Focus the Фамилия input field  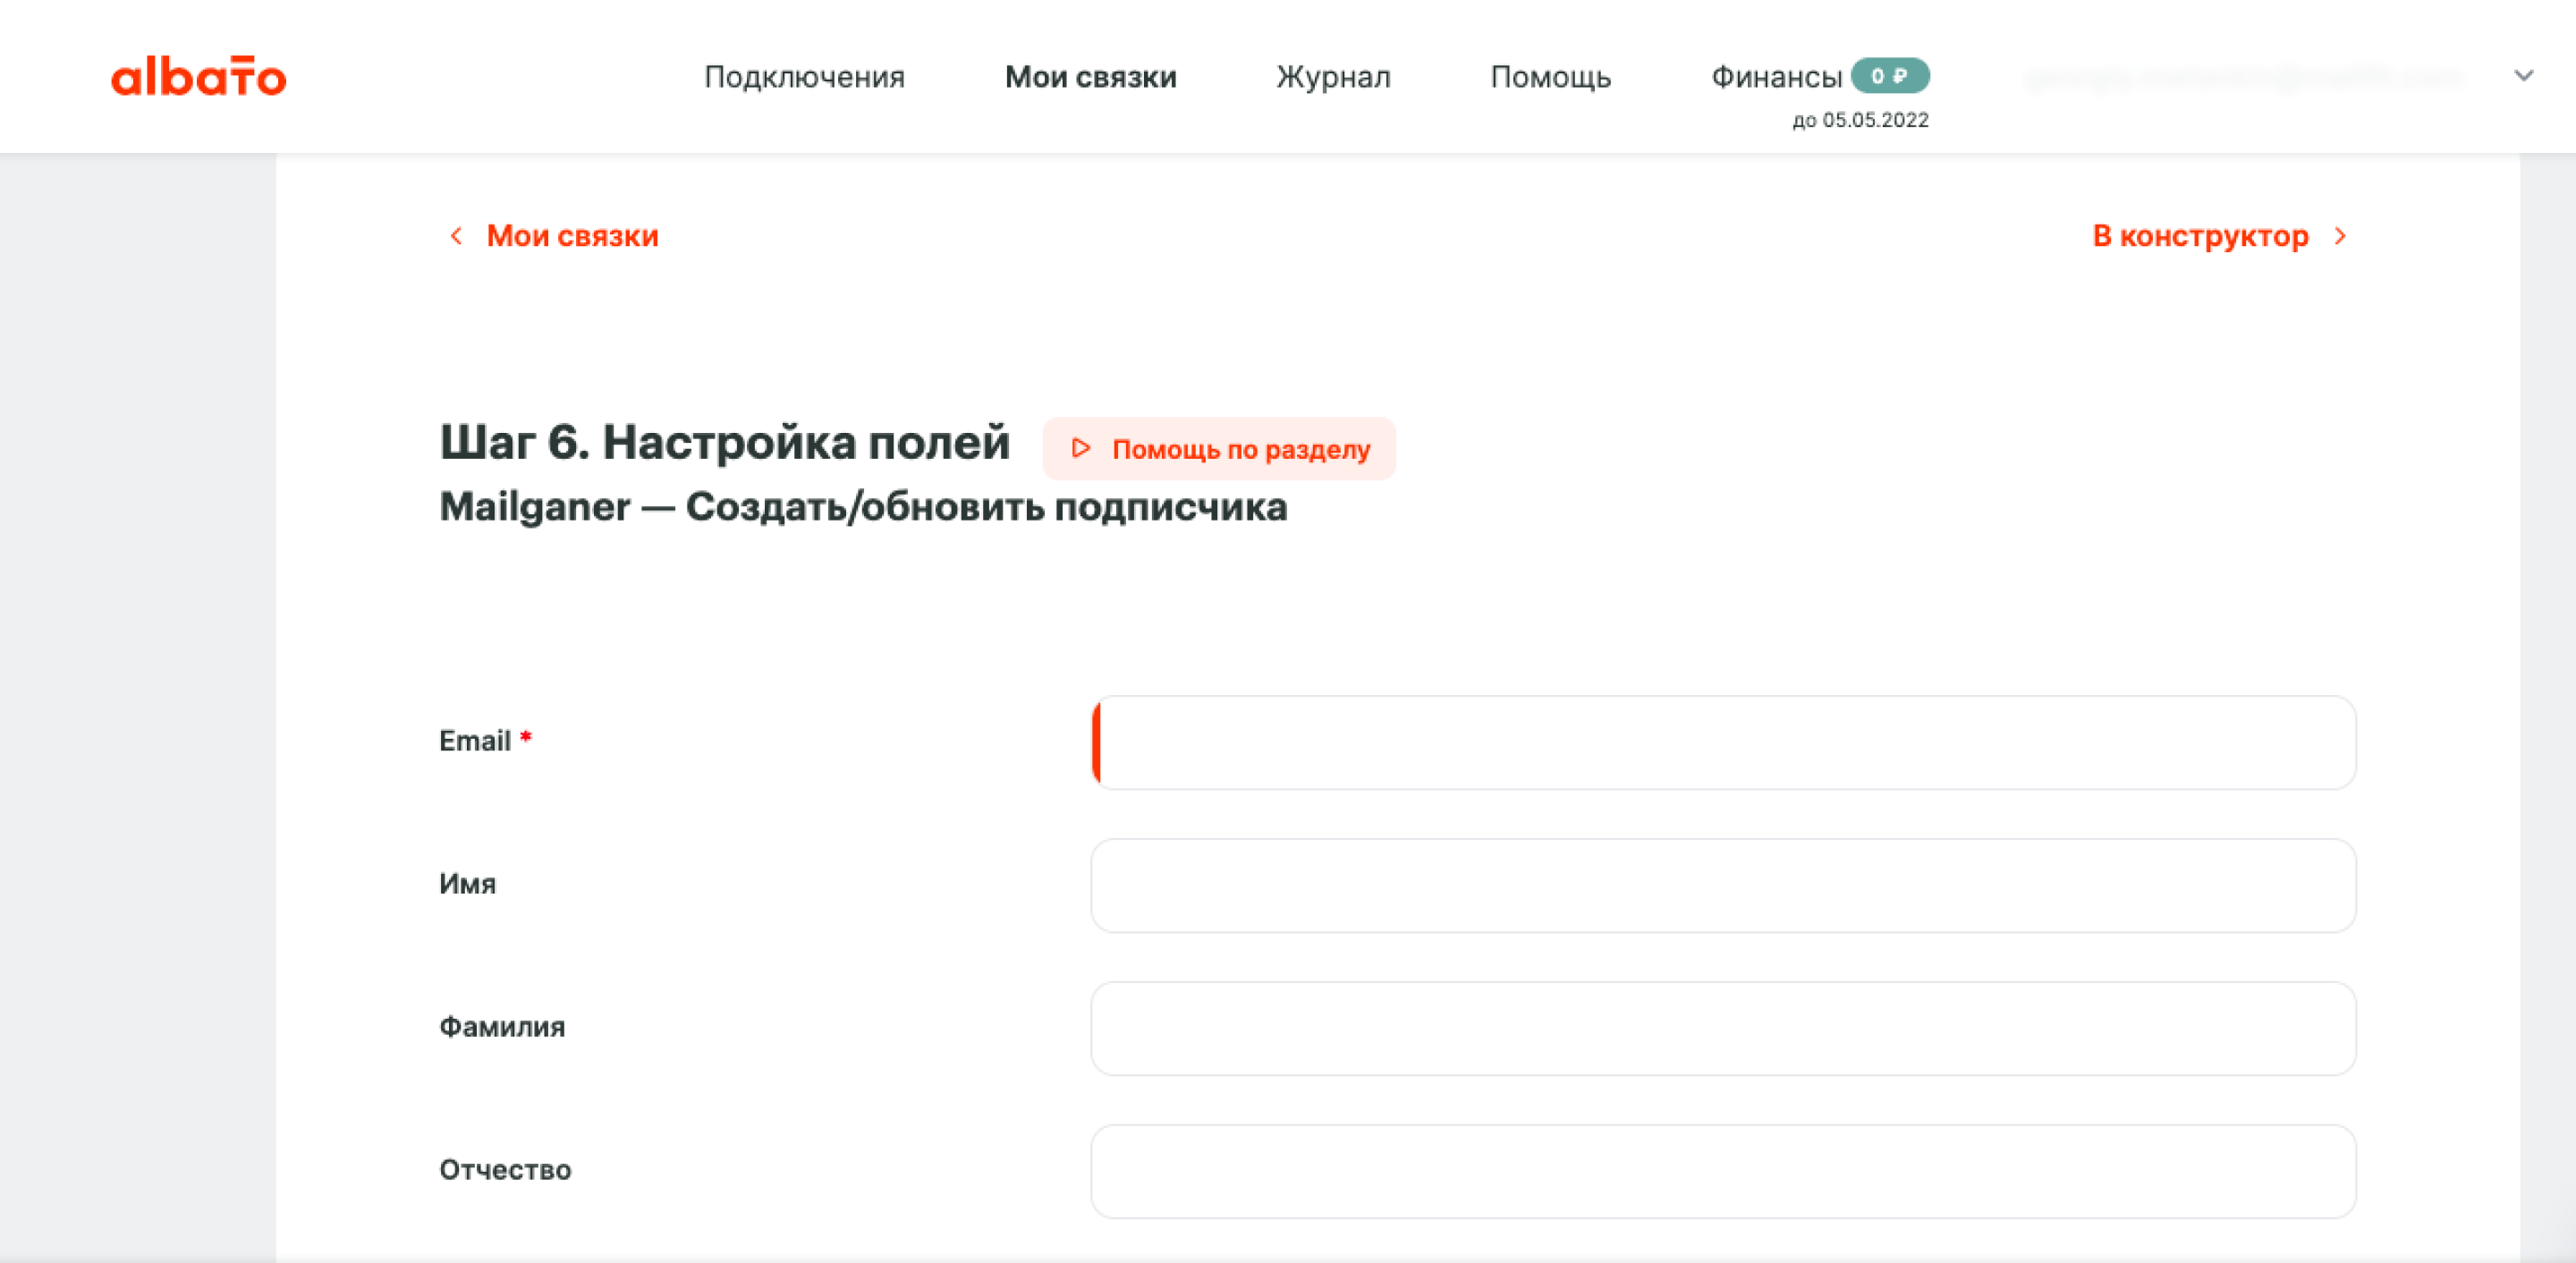[1723, 1028]
